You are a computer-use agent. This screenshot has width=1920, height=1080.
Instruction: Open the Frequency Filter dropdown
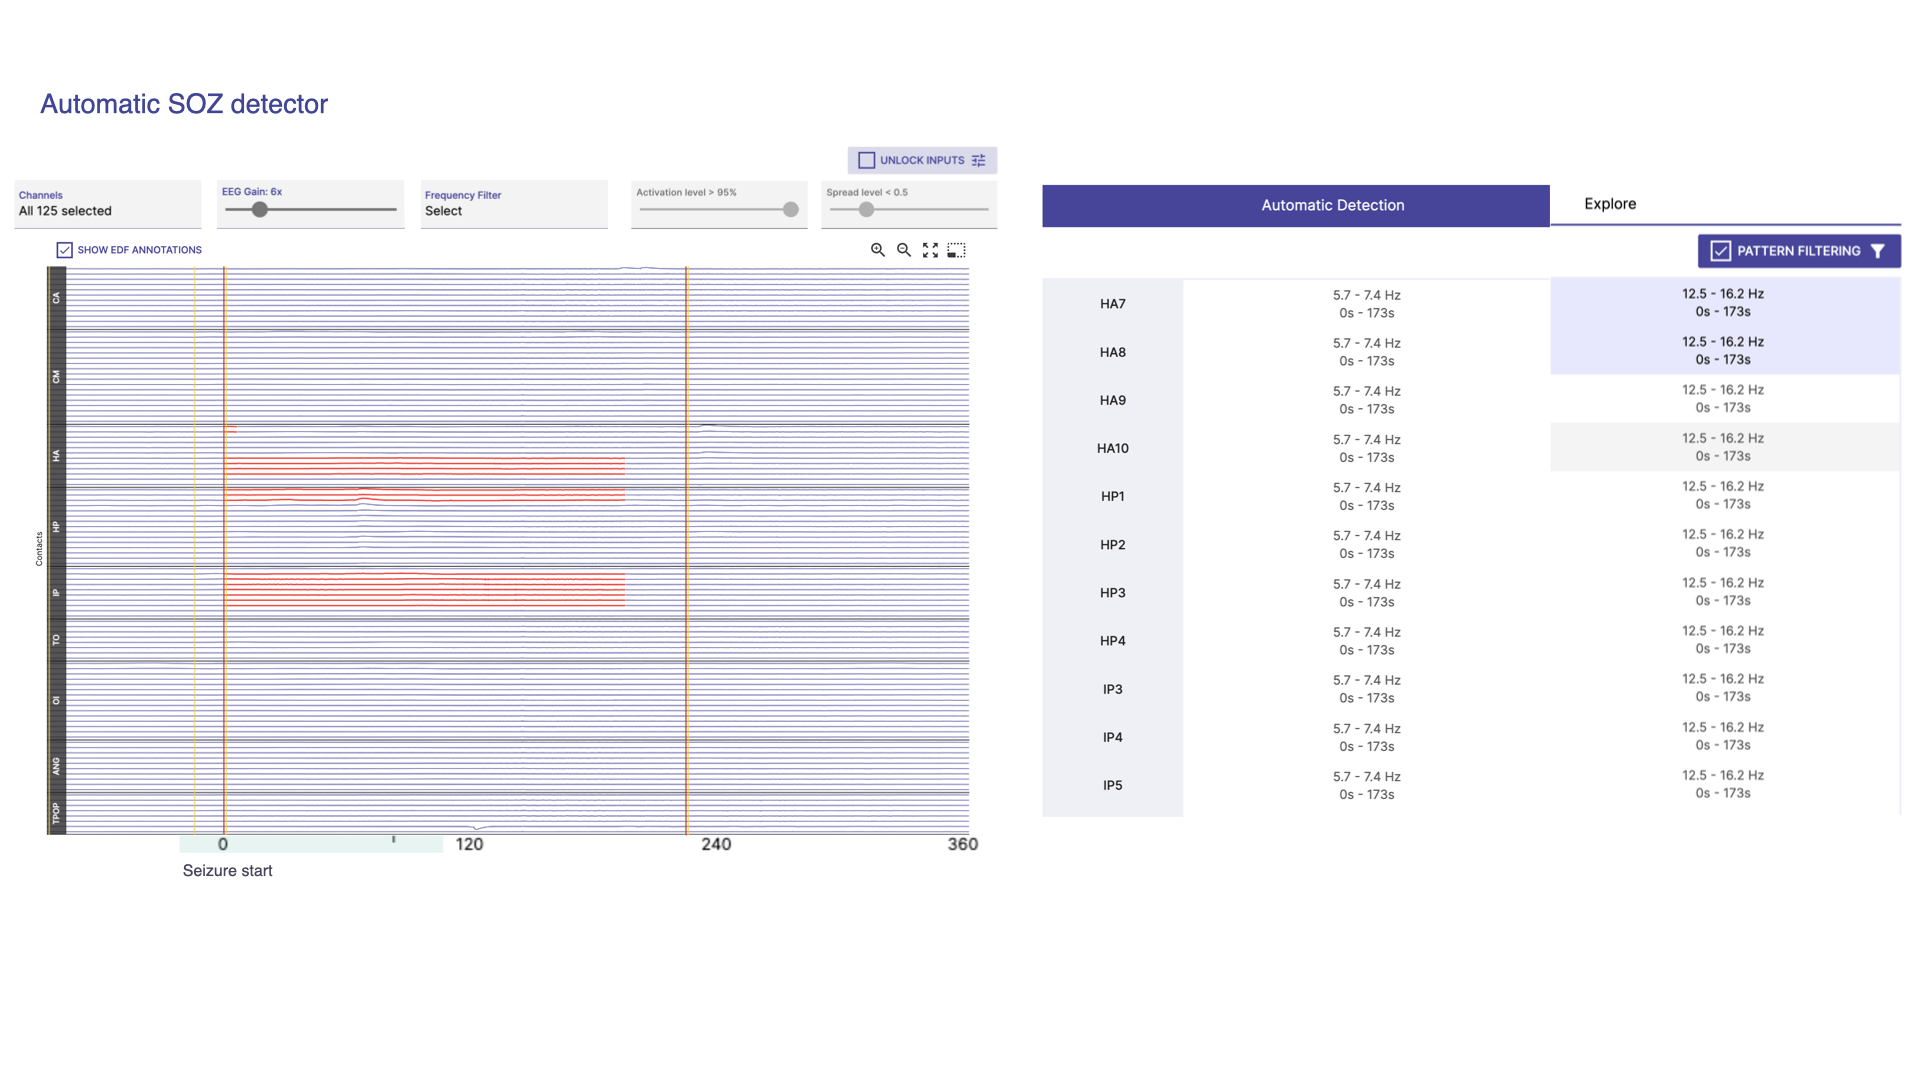pos(513,204)
